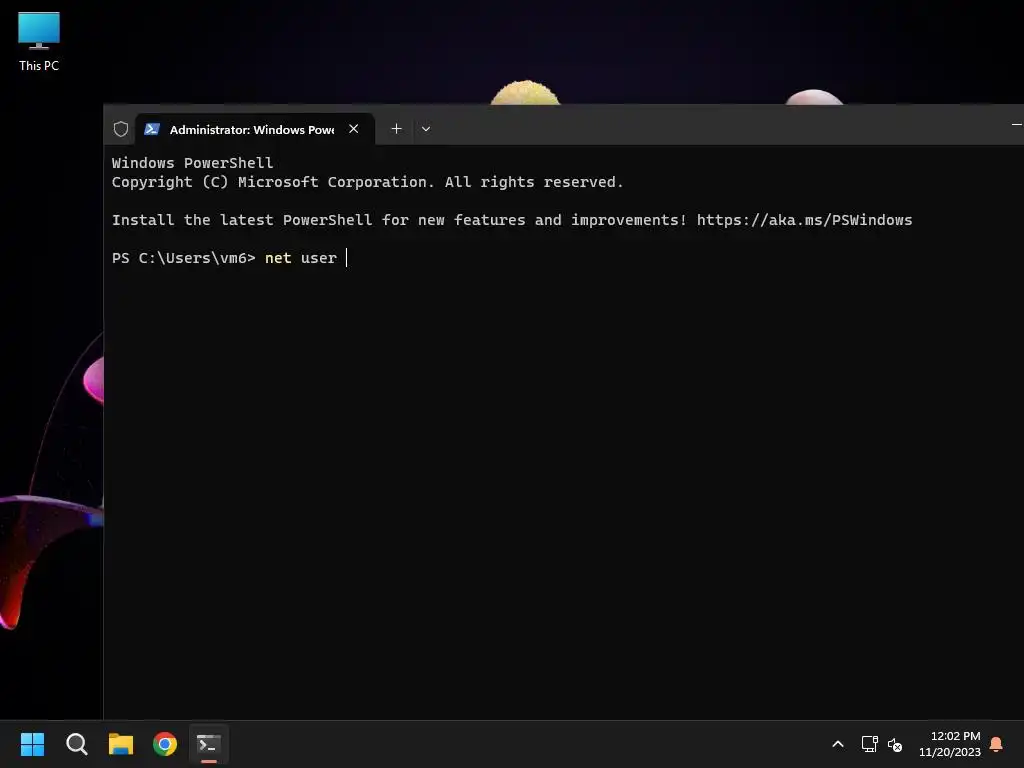The width and height of the screenshot is (1024, 768).
Task: Minimize the terminal window
Action: point(1016,124)
